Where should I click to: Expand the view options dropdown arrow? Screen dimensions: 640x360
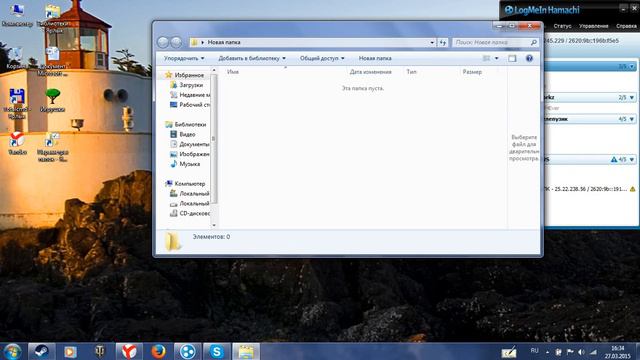point(497,58)
